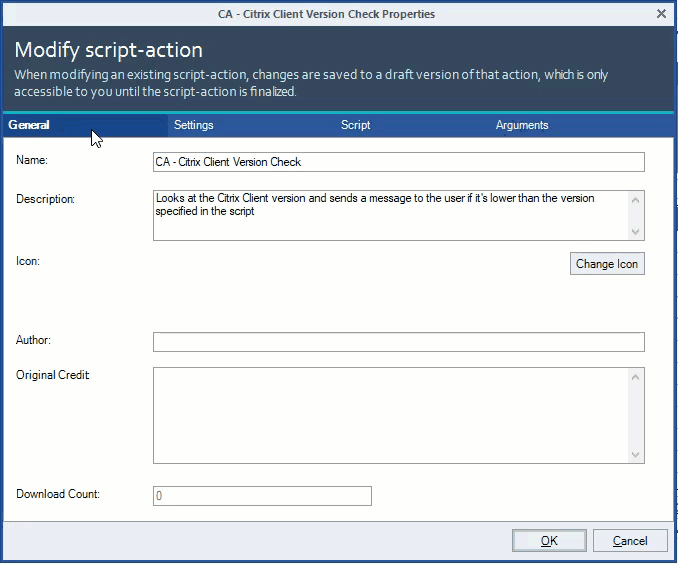Click the 'Icon:' label
Viewport: 678px width, 564px height.
[28, 261]
